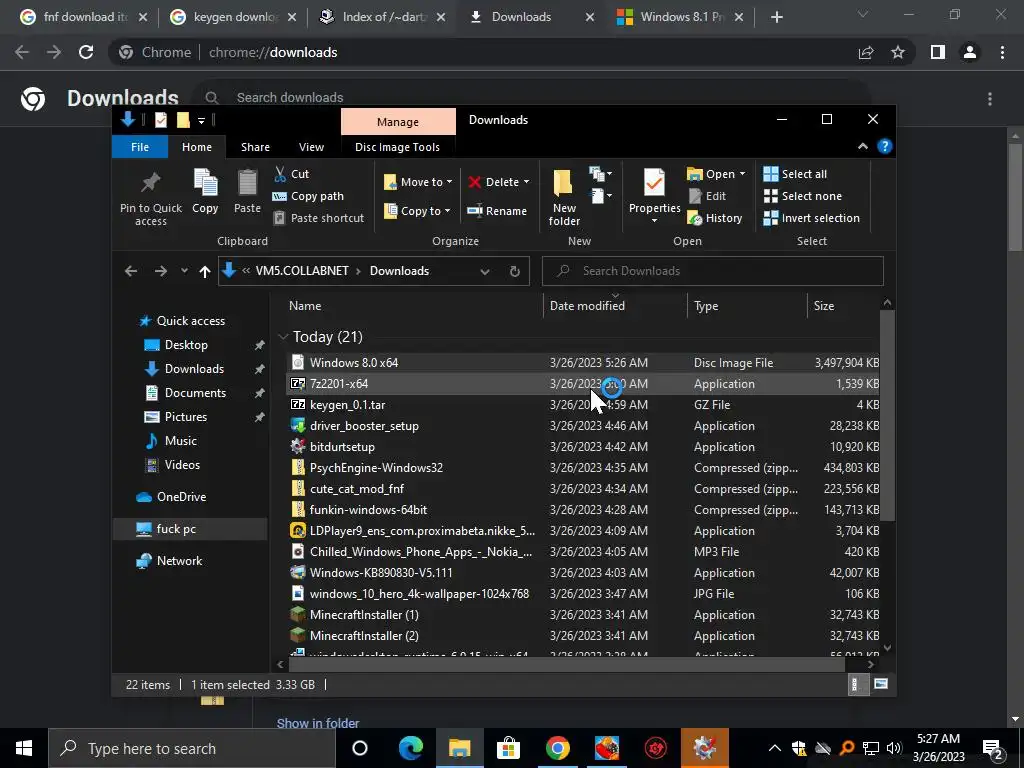Screen dimensions: 1024x768
Task: Click Show in folder link
Action: (318, 723)
